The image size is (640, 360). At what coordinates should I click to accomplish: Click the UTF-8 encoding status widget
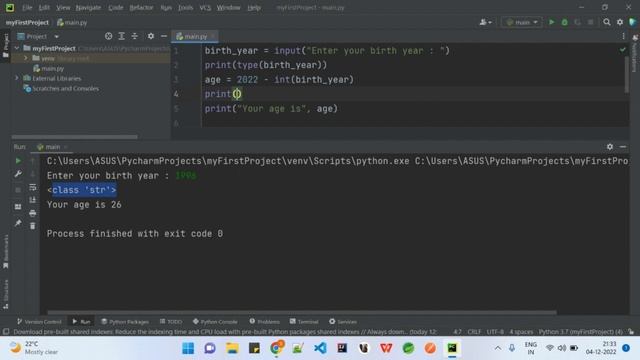(x=495, y=332)
